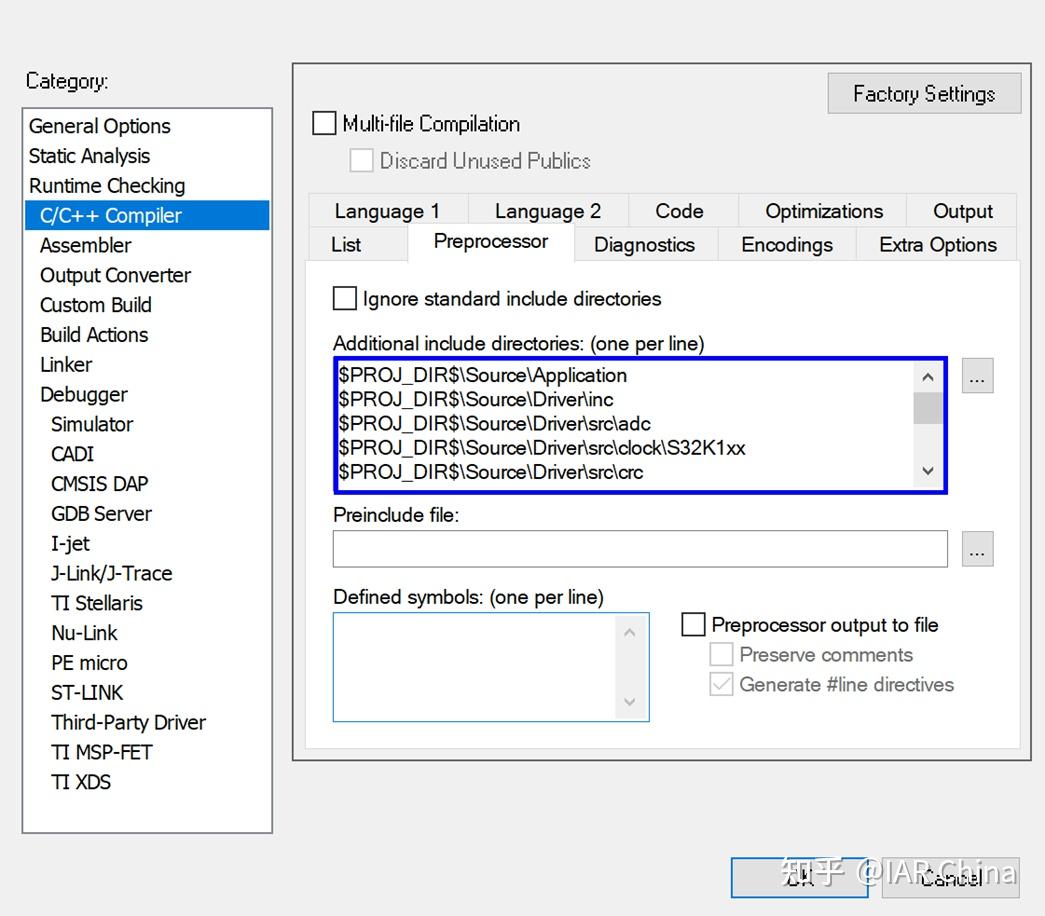Confirm changes with the OK button

(799, 877)
